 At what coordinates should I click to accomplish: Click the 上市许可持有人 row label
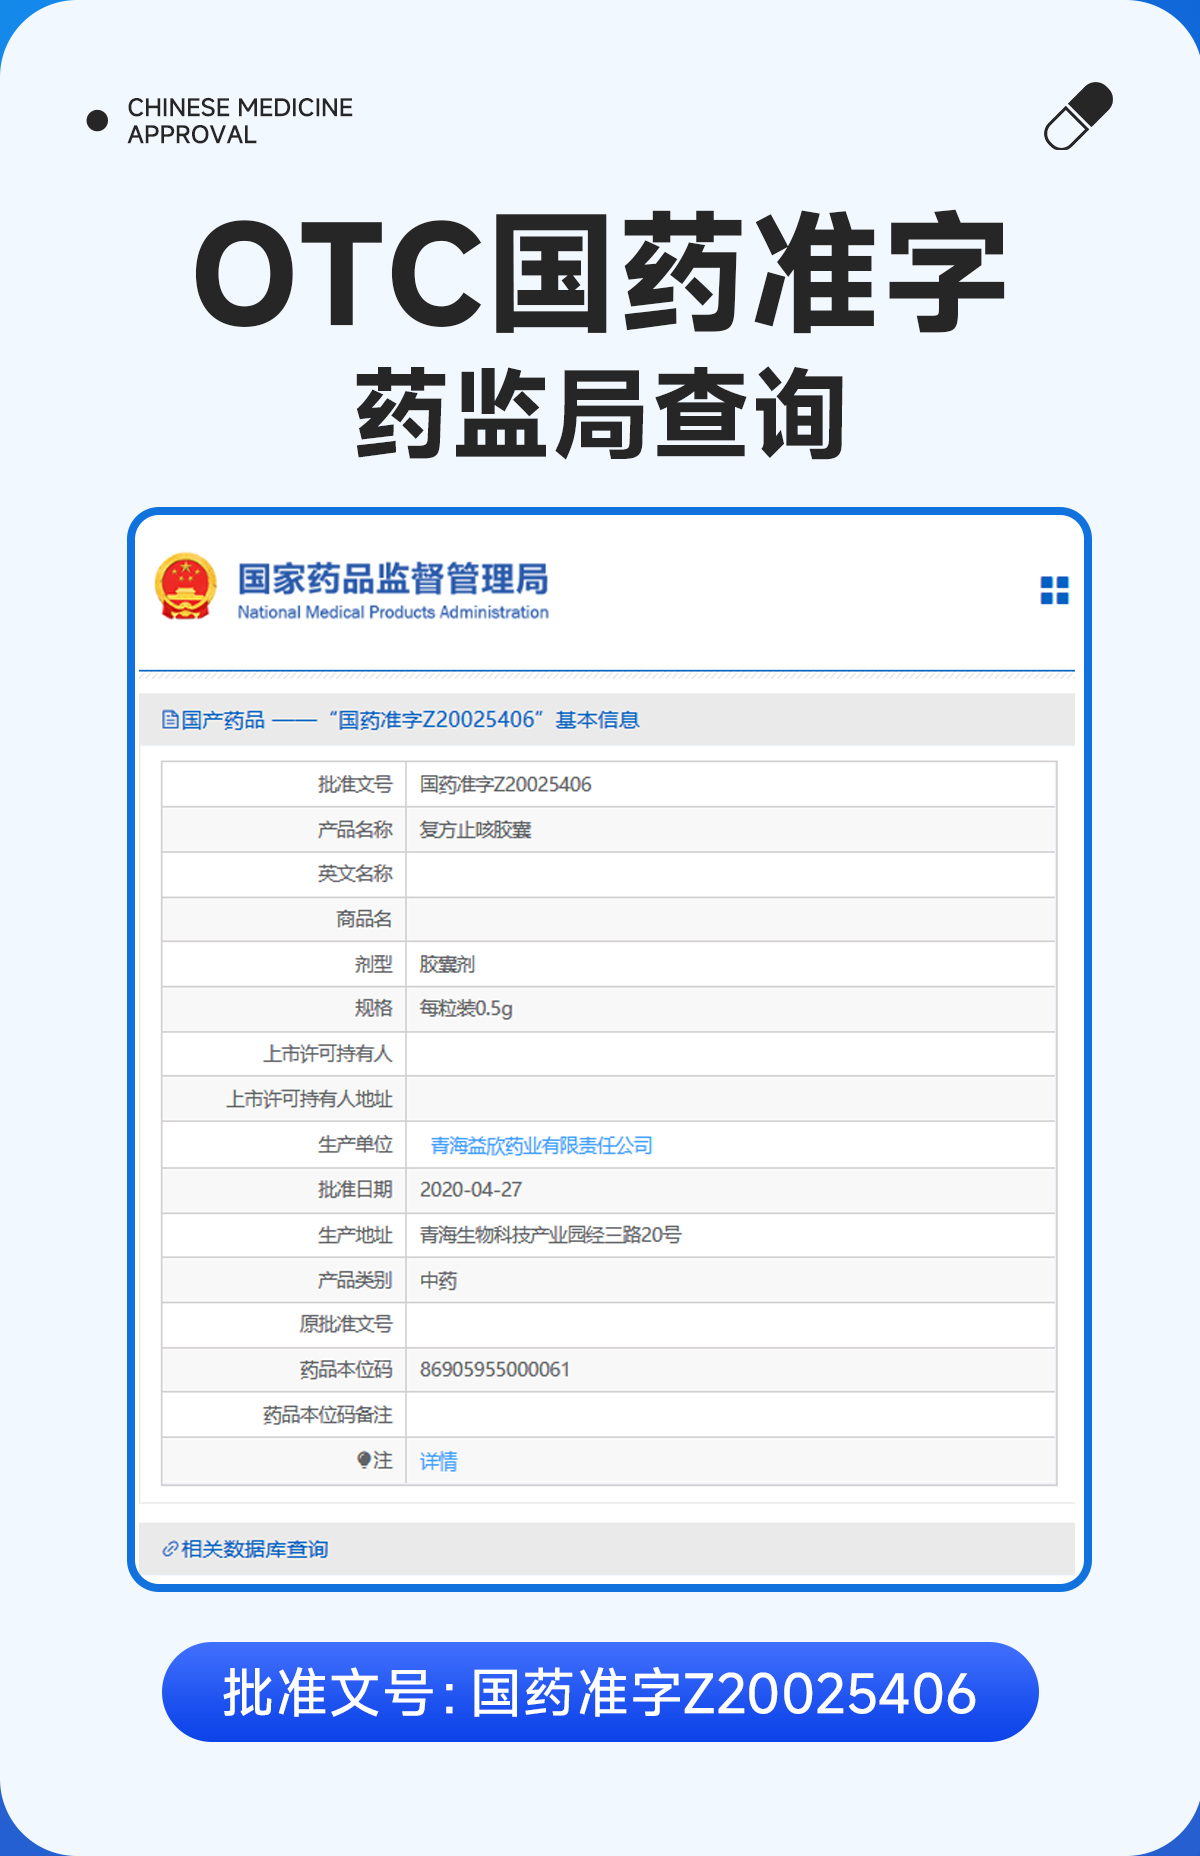tap(328, 1053)
